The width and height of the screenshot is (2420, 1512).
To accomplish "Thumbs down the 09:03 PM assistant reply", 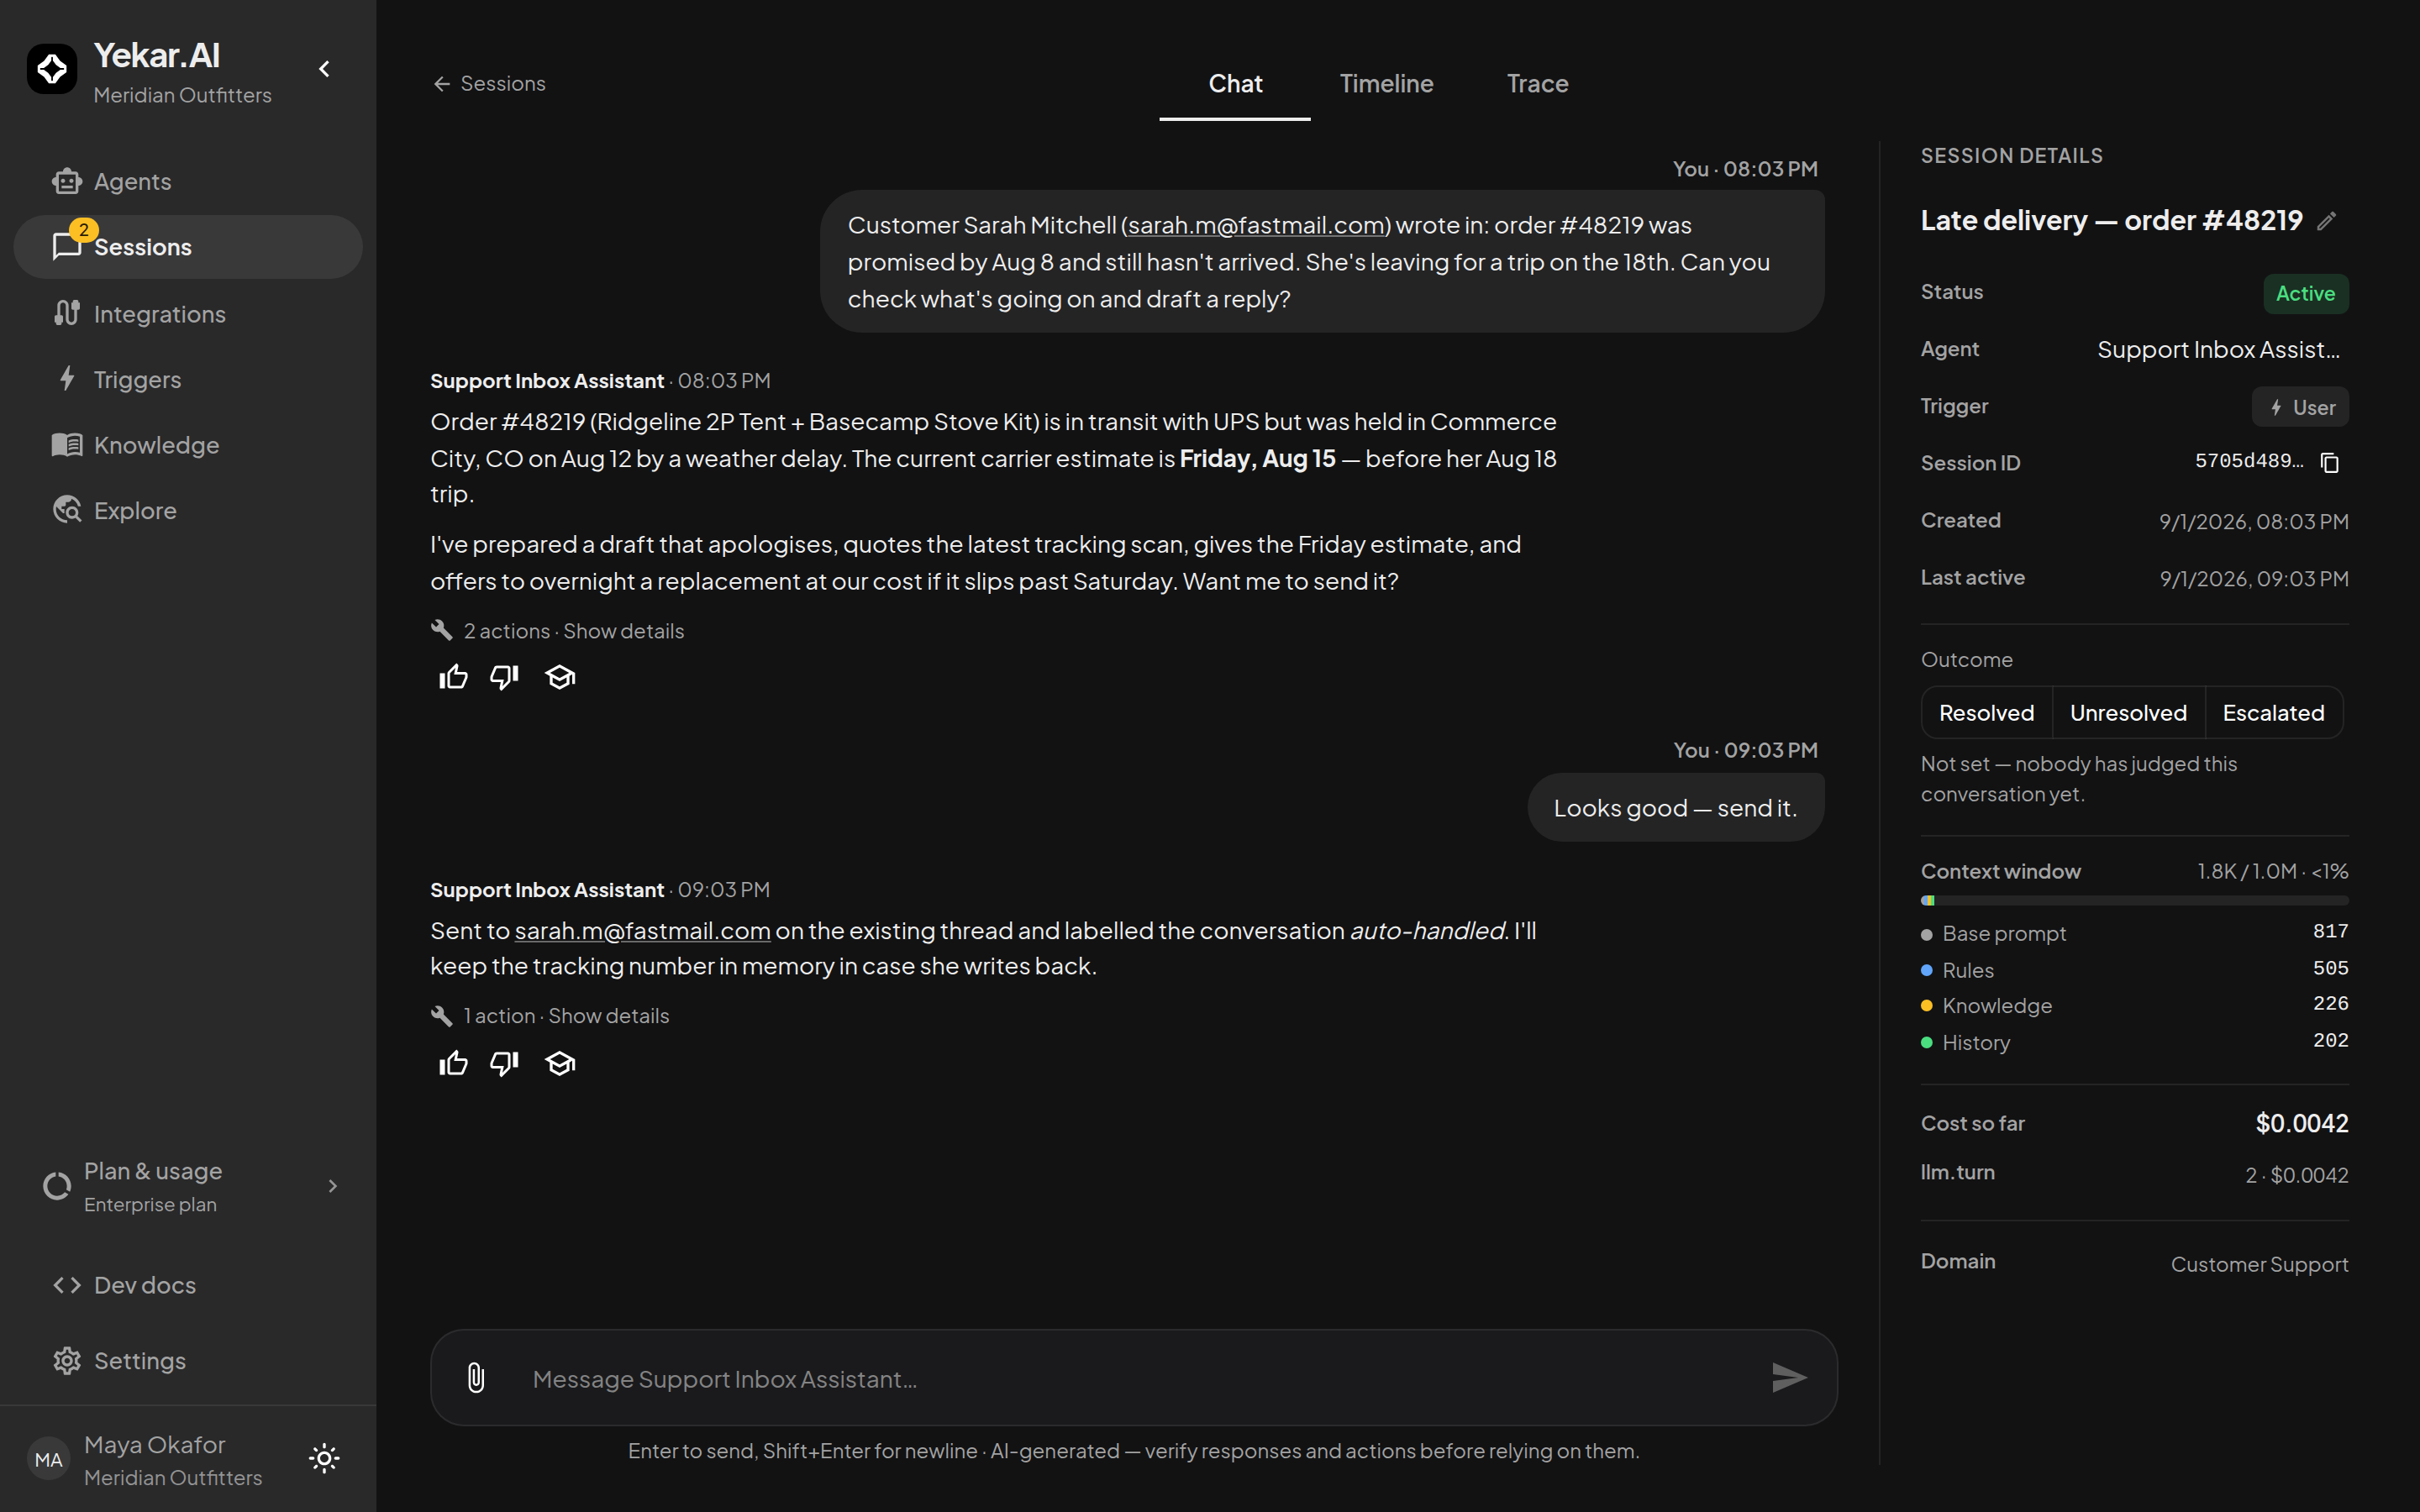I will [504, 1064].
